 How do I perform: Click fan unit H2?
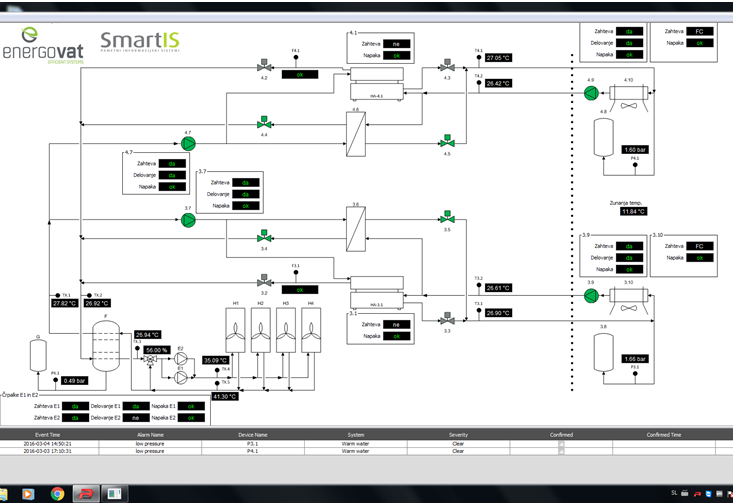pos(261,330)
